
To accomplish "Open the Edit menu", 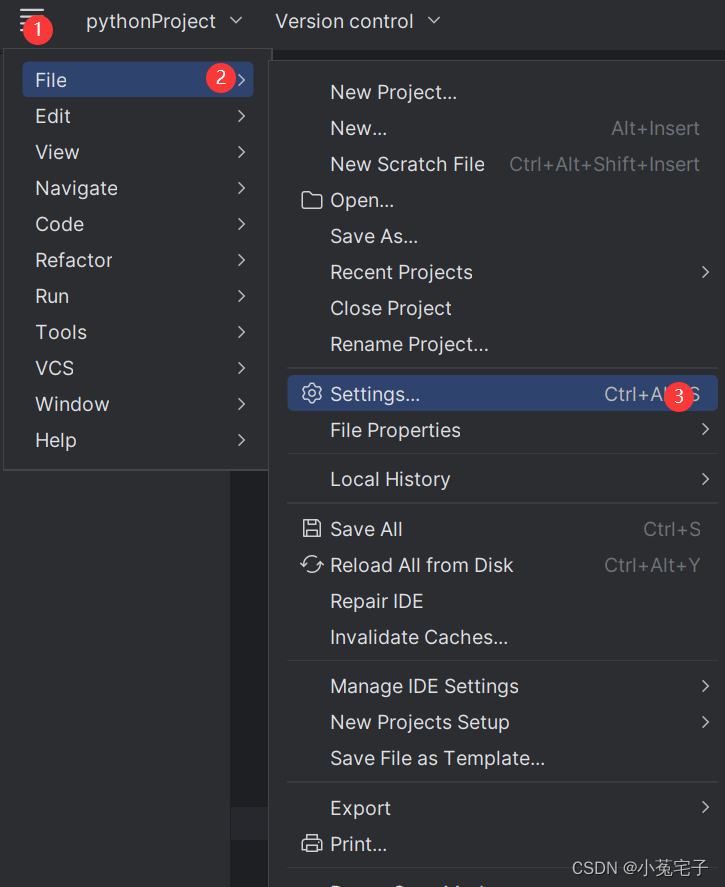I will click(x=53, y=116).
